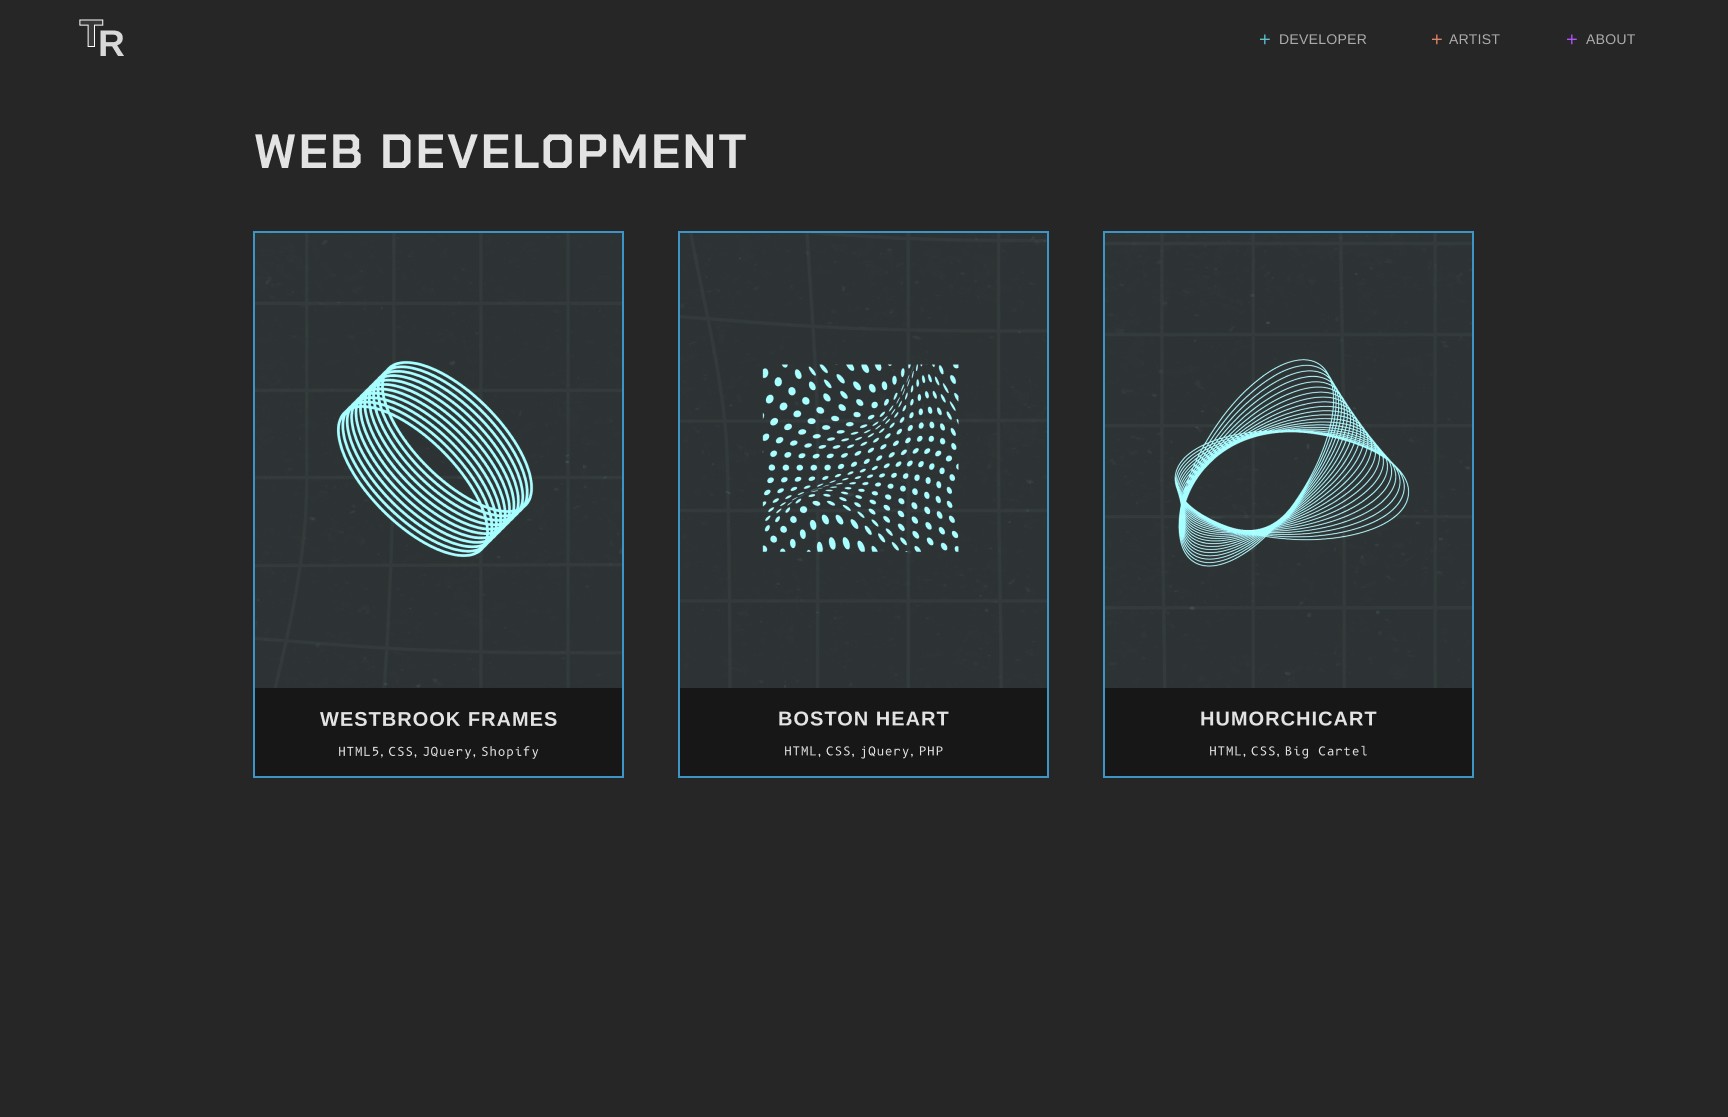The width and height of the screenshot is (1728, 1117).
Task: Open the Westbrook Frames ring artwork
Action: (435, 458)
